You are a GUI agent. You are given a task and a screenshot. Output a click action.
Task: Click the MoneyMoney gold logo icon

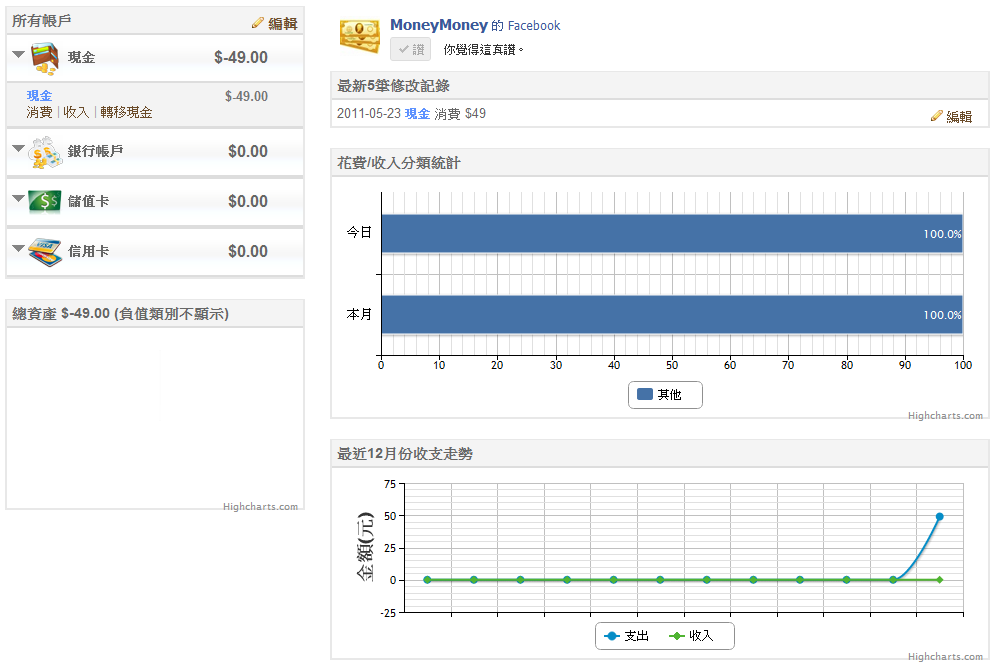(x=359, y=36)
